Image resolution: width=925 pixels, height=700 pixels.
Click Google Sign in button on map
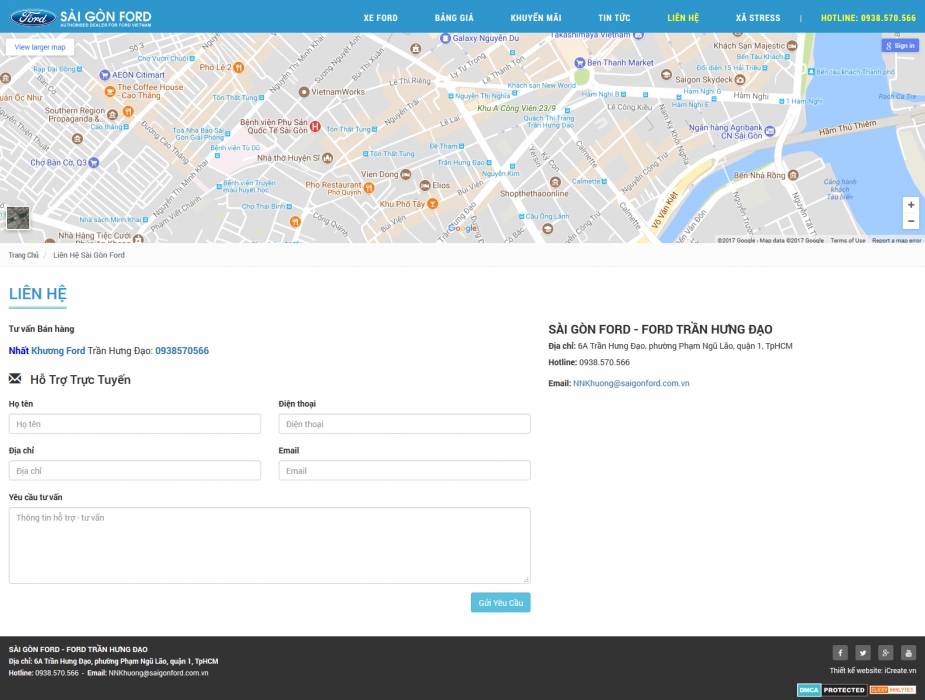click(900, 45)
